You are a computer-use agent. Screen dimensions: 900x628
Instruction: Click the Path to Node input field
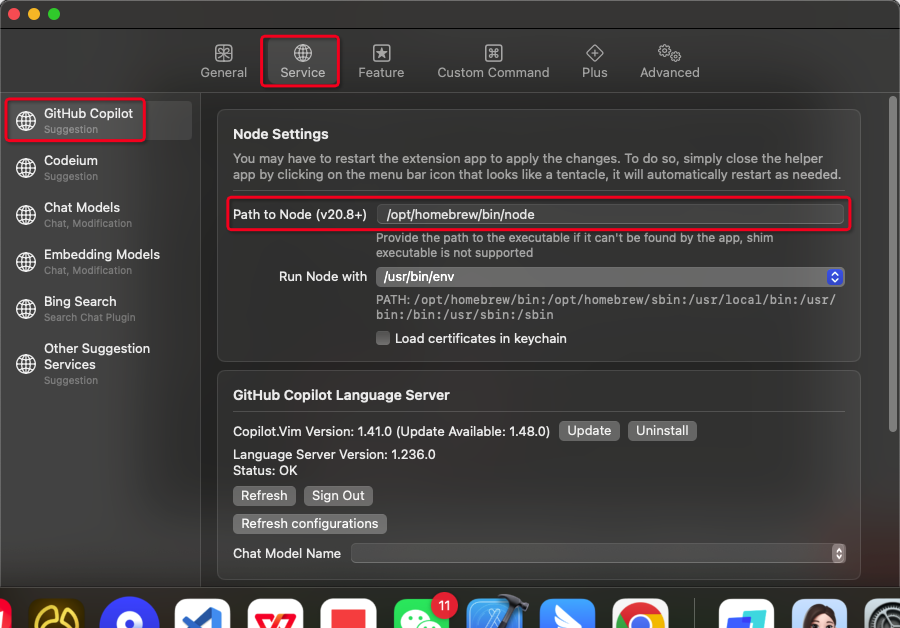click(x=610, y=214)
